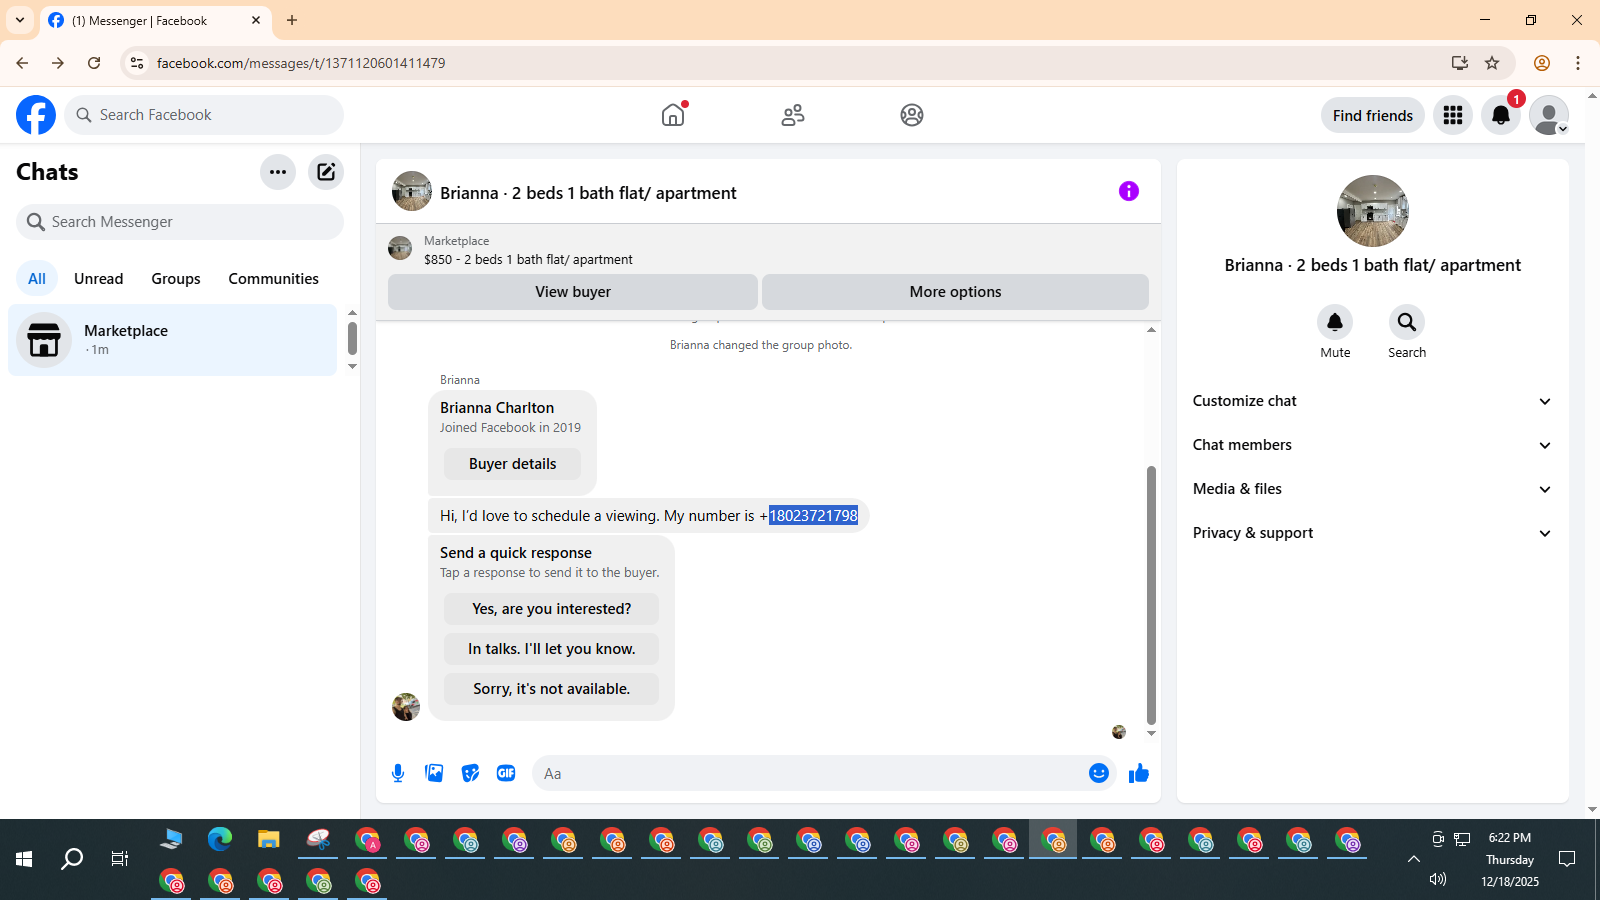Switch to the Unread chats tab
This screenshot has width=1600, height=900.
99,279
